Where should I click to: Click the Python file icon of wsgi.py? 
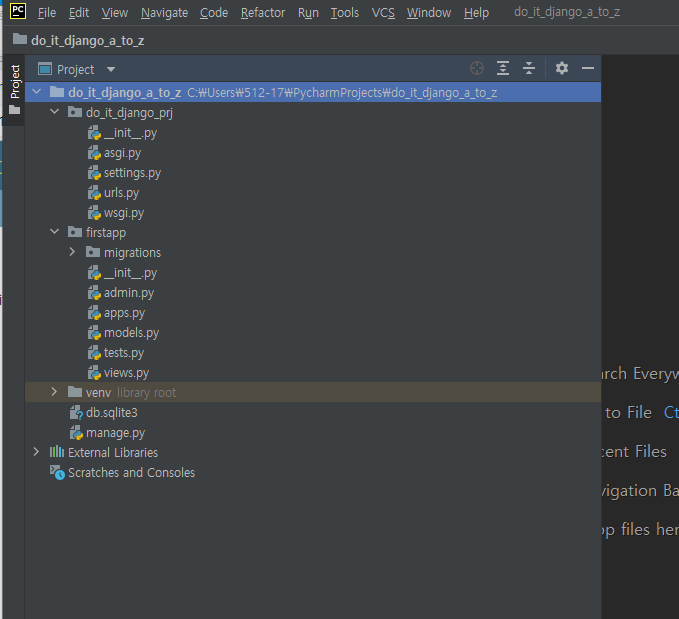click(94, 213)
